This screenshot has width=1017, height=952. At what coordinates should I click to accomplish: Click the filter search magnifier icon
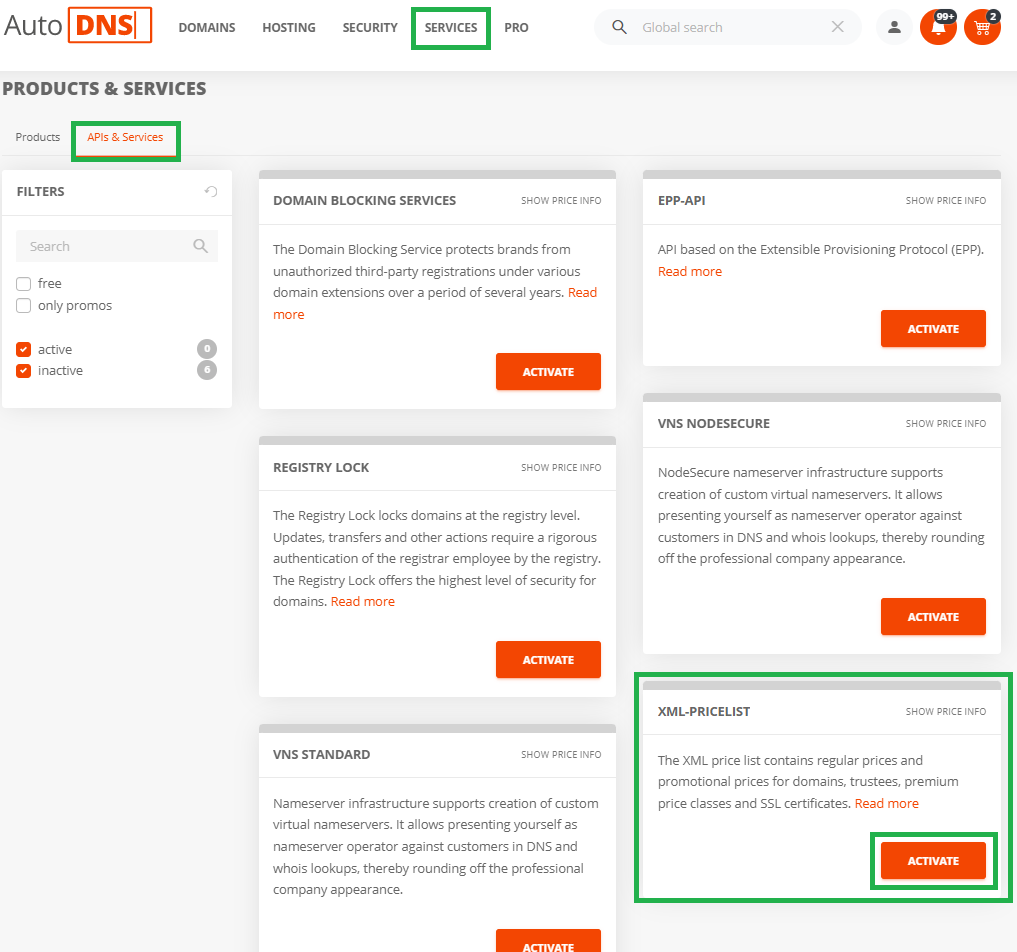[200, 246]
